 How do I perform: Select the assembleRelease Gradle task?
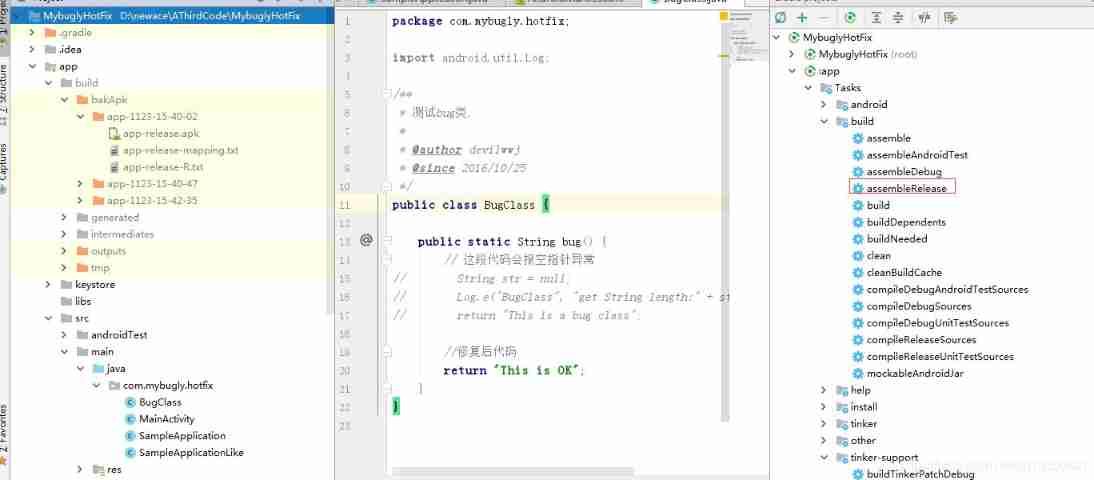906,188
